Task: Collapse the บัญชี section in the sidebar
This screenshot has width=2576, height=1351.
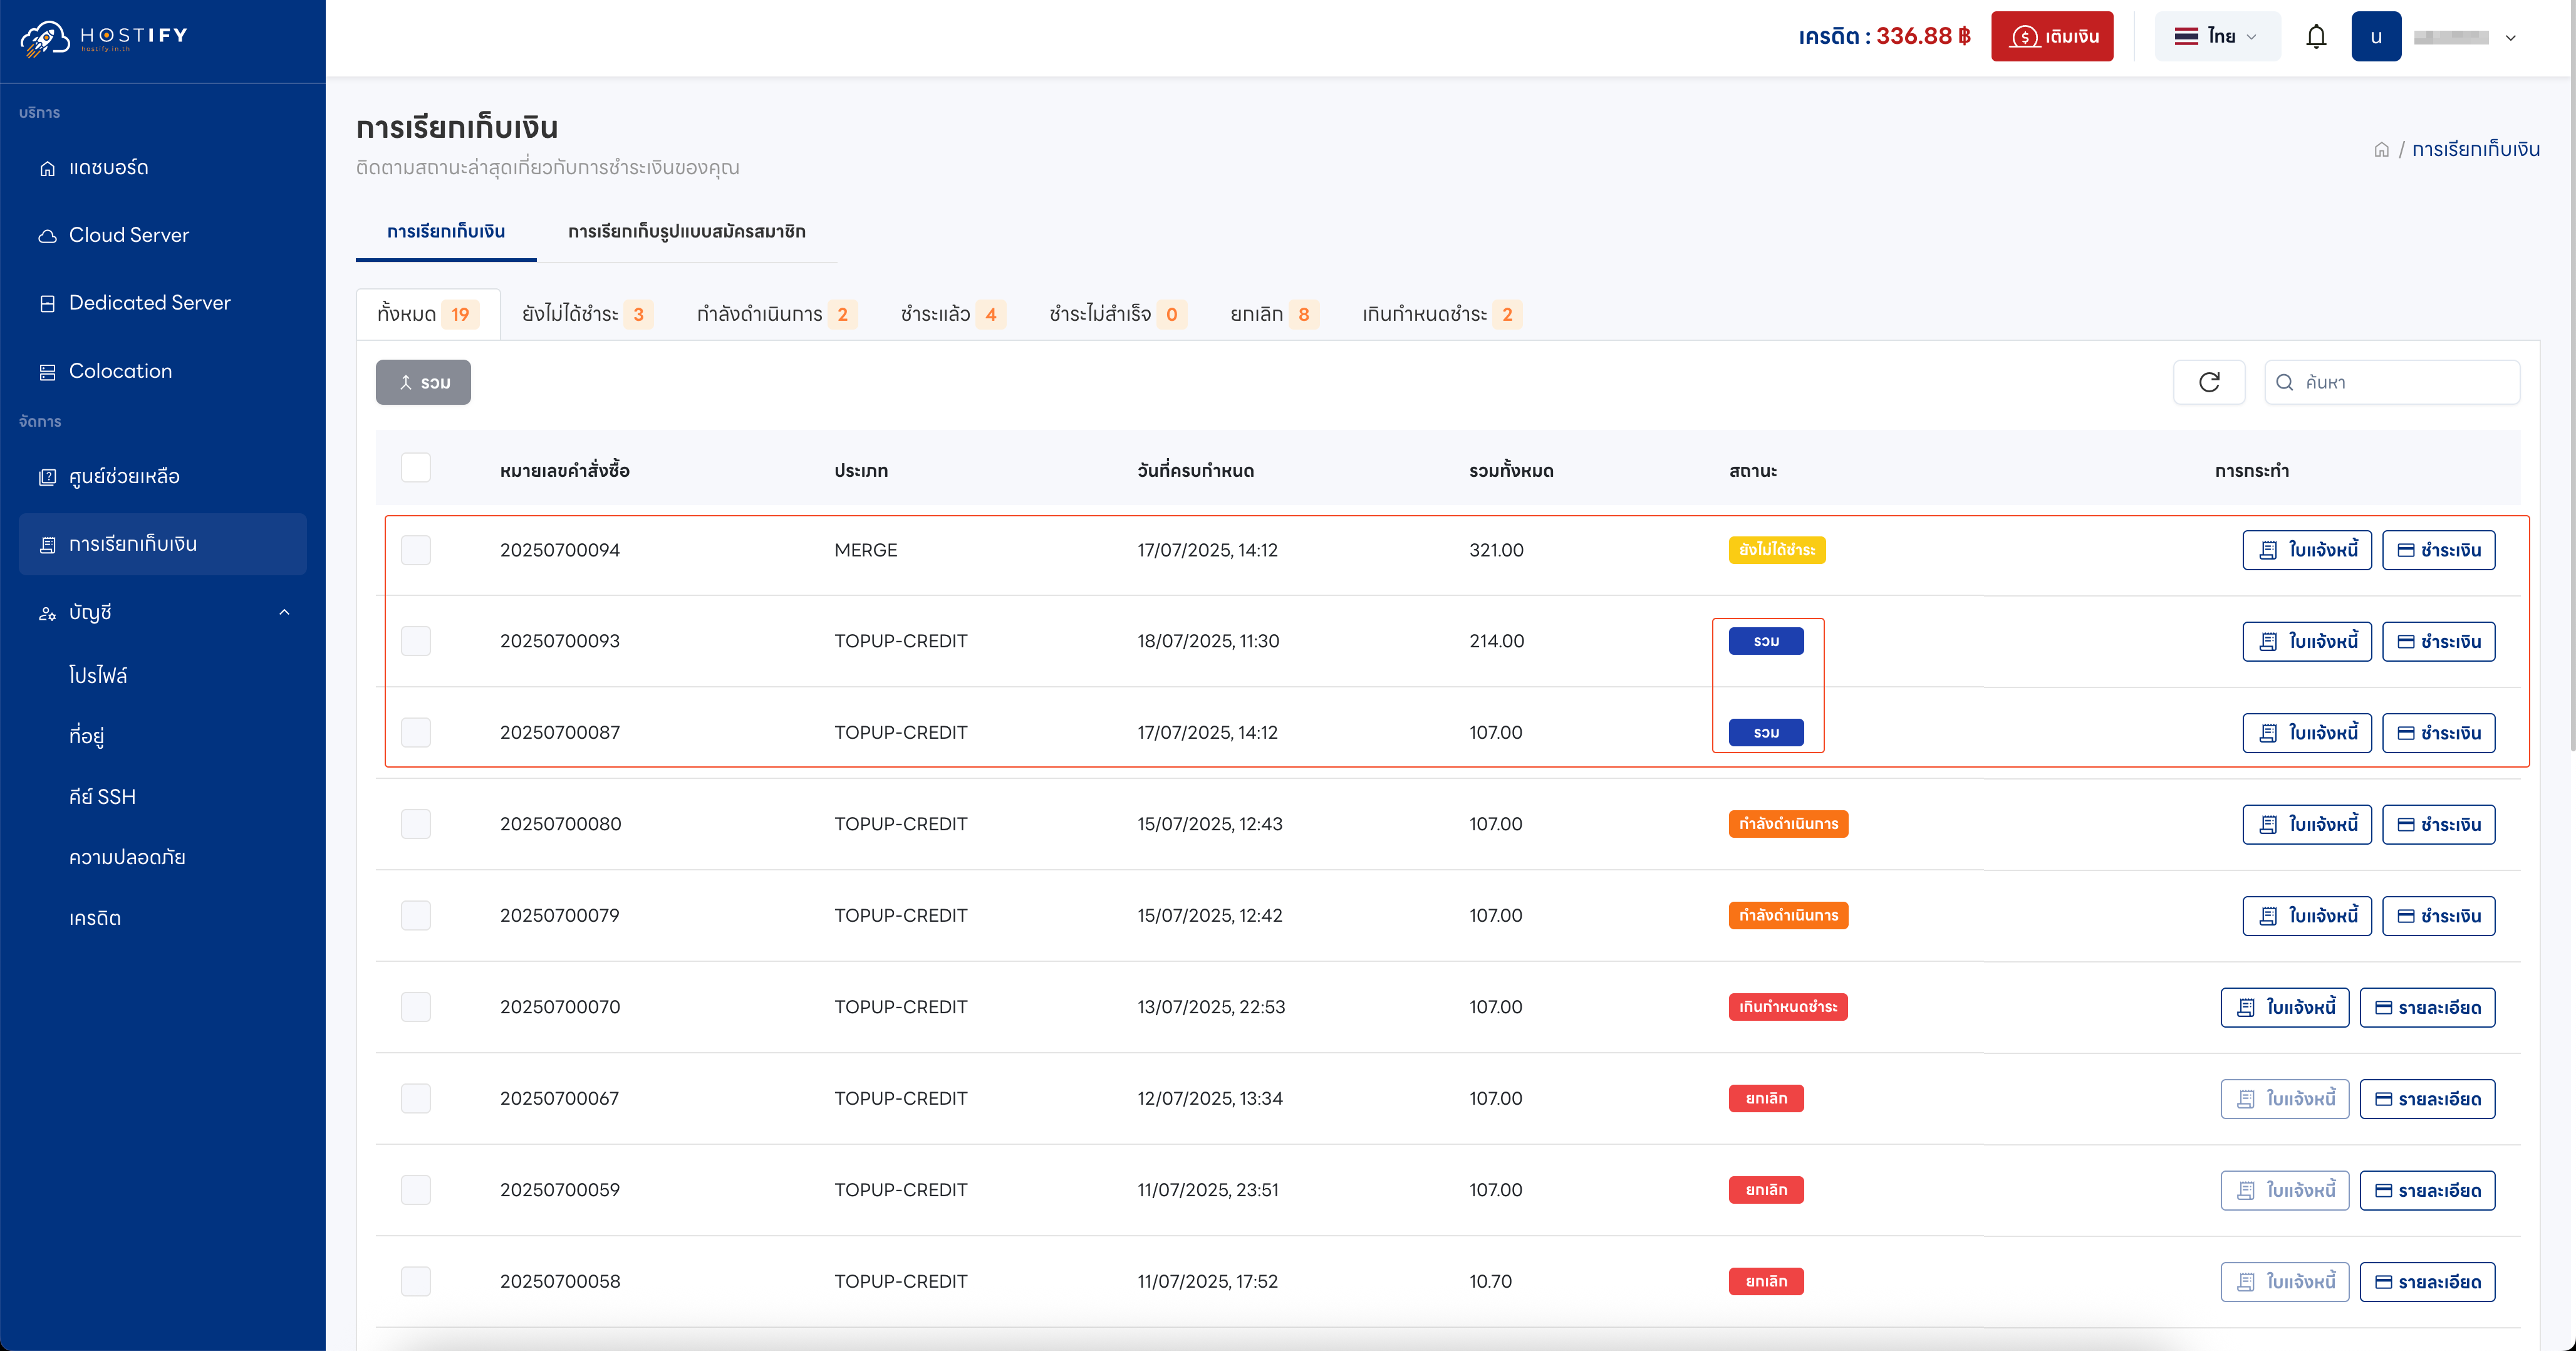Action: (284, 612)
